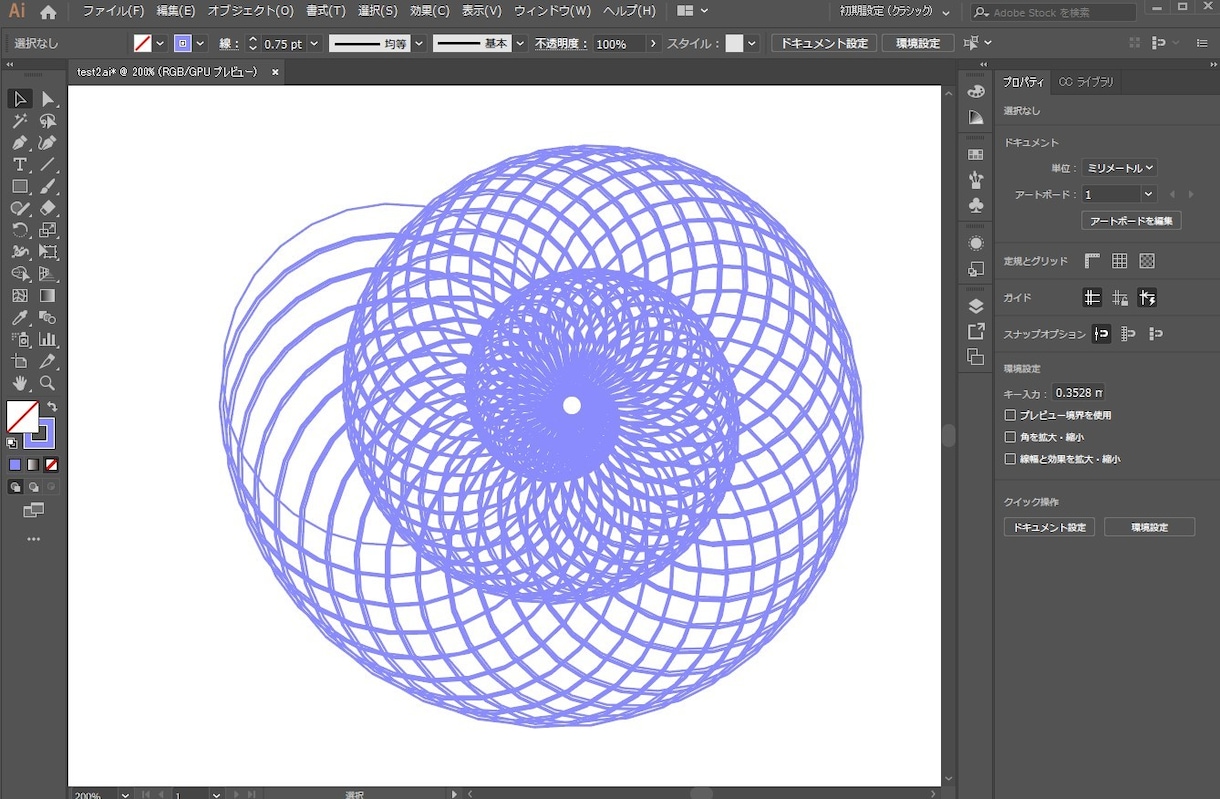This screenshot has width=1220, height=799.
Task: Select the Hand tool
Action: tap(19, 383)
